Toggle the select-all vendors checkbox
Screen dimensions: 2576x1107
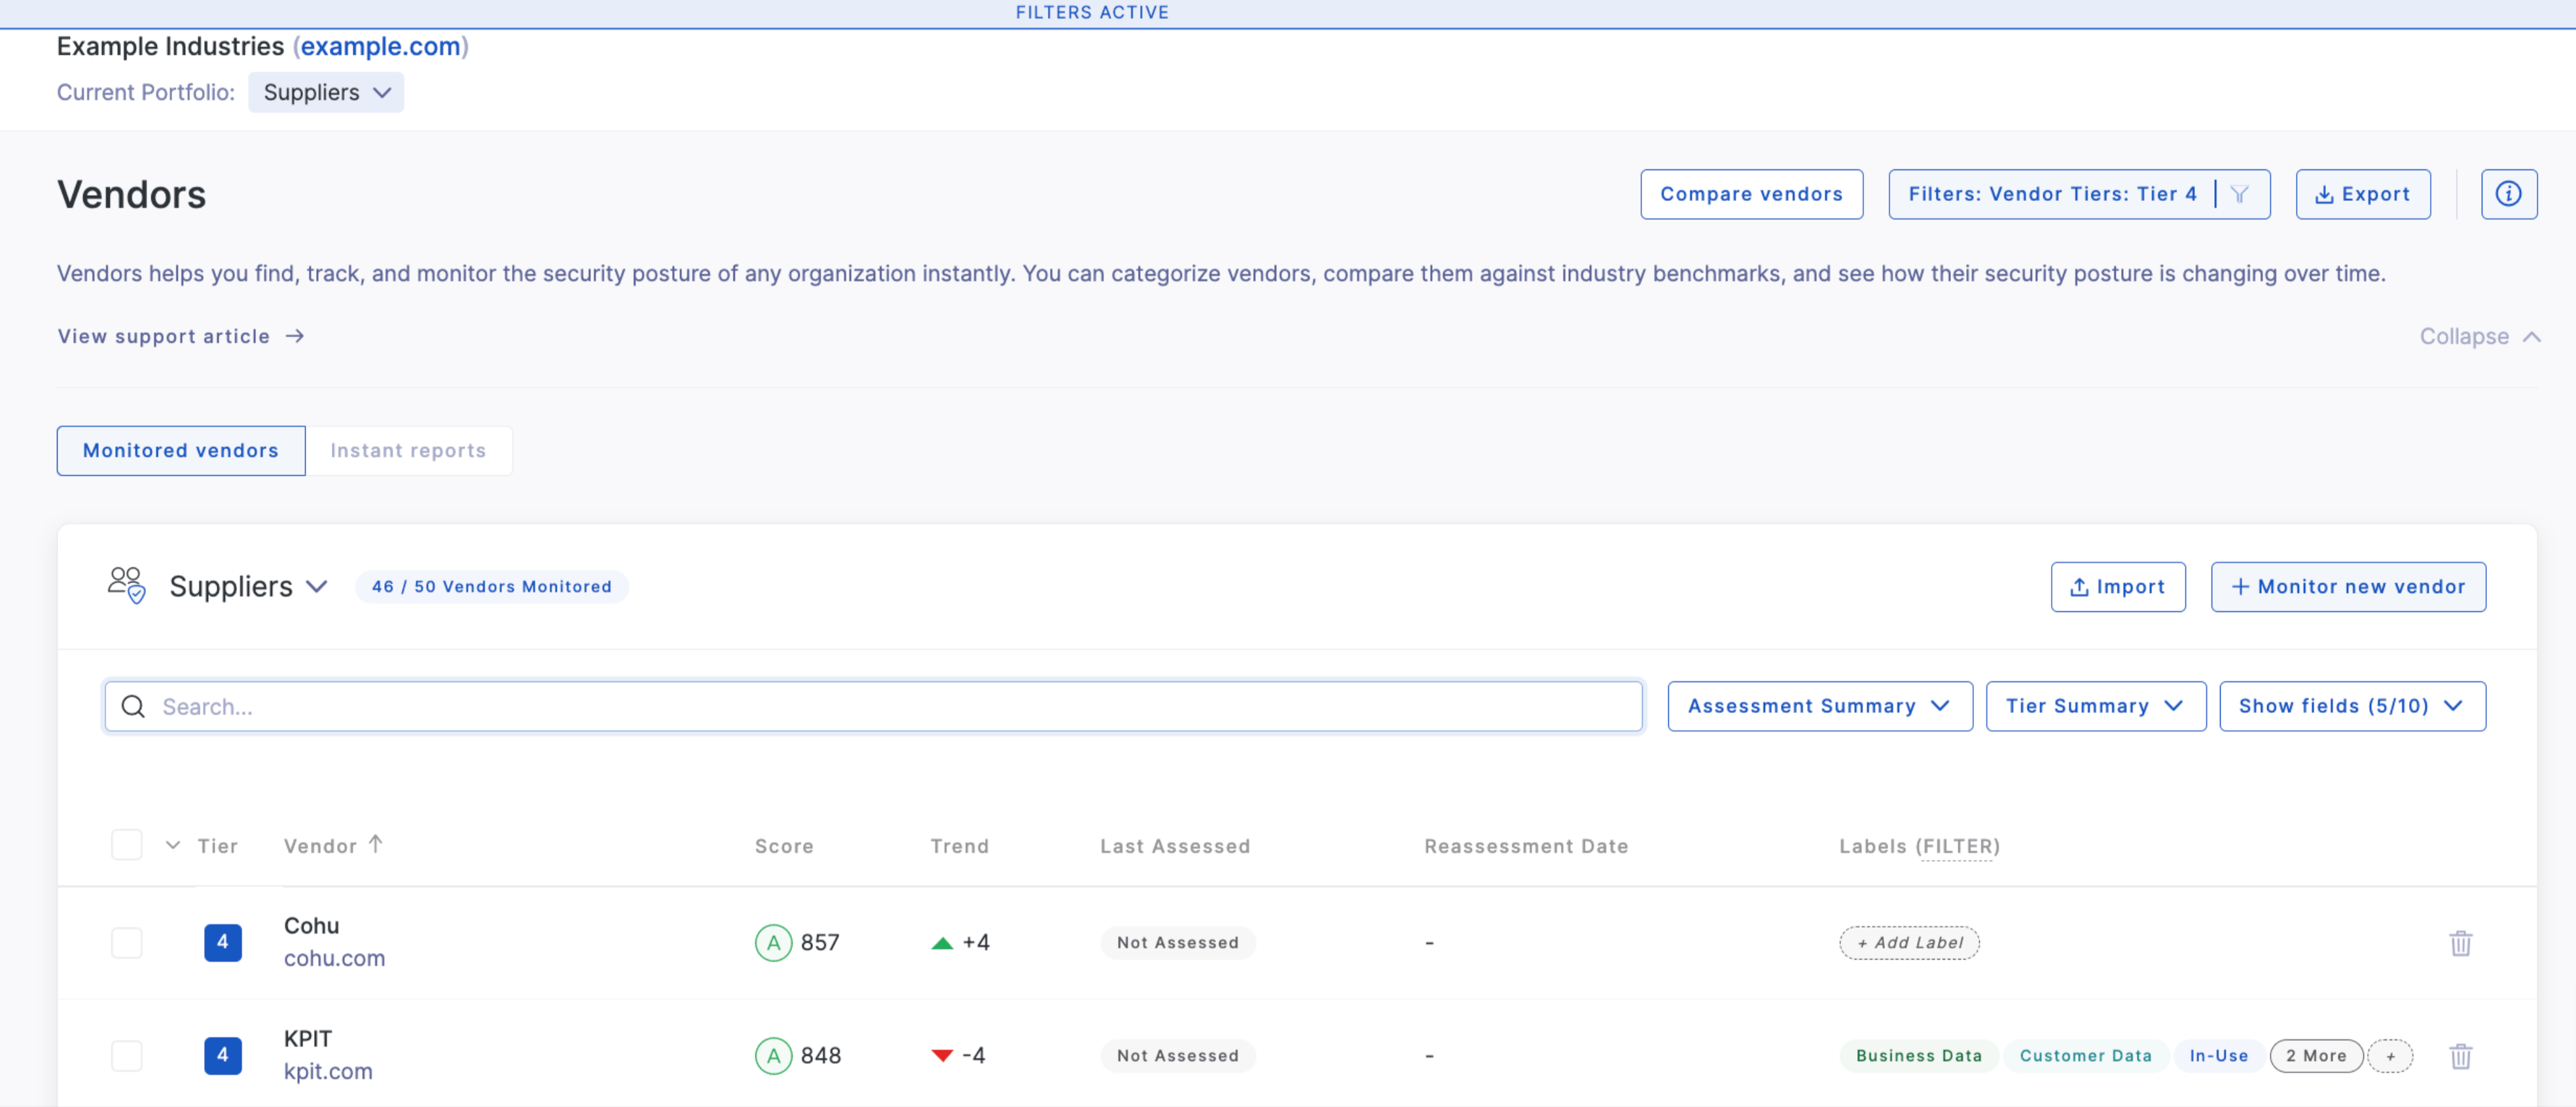tap(127, 845)
